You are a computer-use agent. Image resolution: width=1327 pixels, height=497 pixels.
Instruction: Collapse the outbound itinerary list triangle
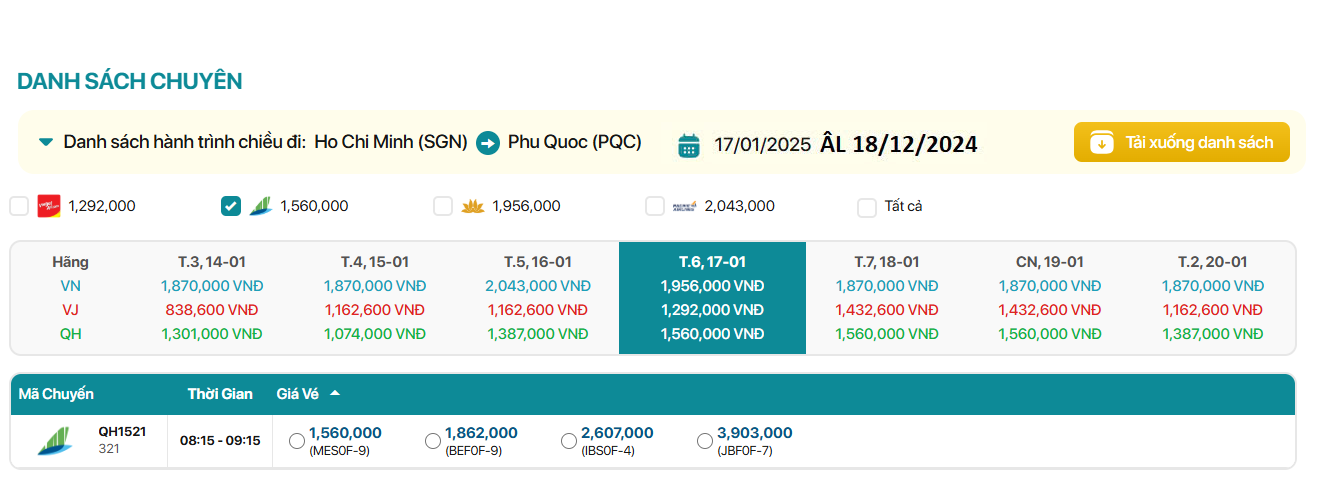click(x=45, y=142)
